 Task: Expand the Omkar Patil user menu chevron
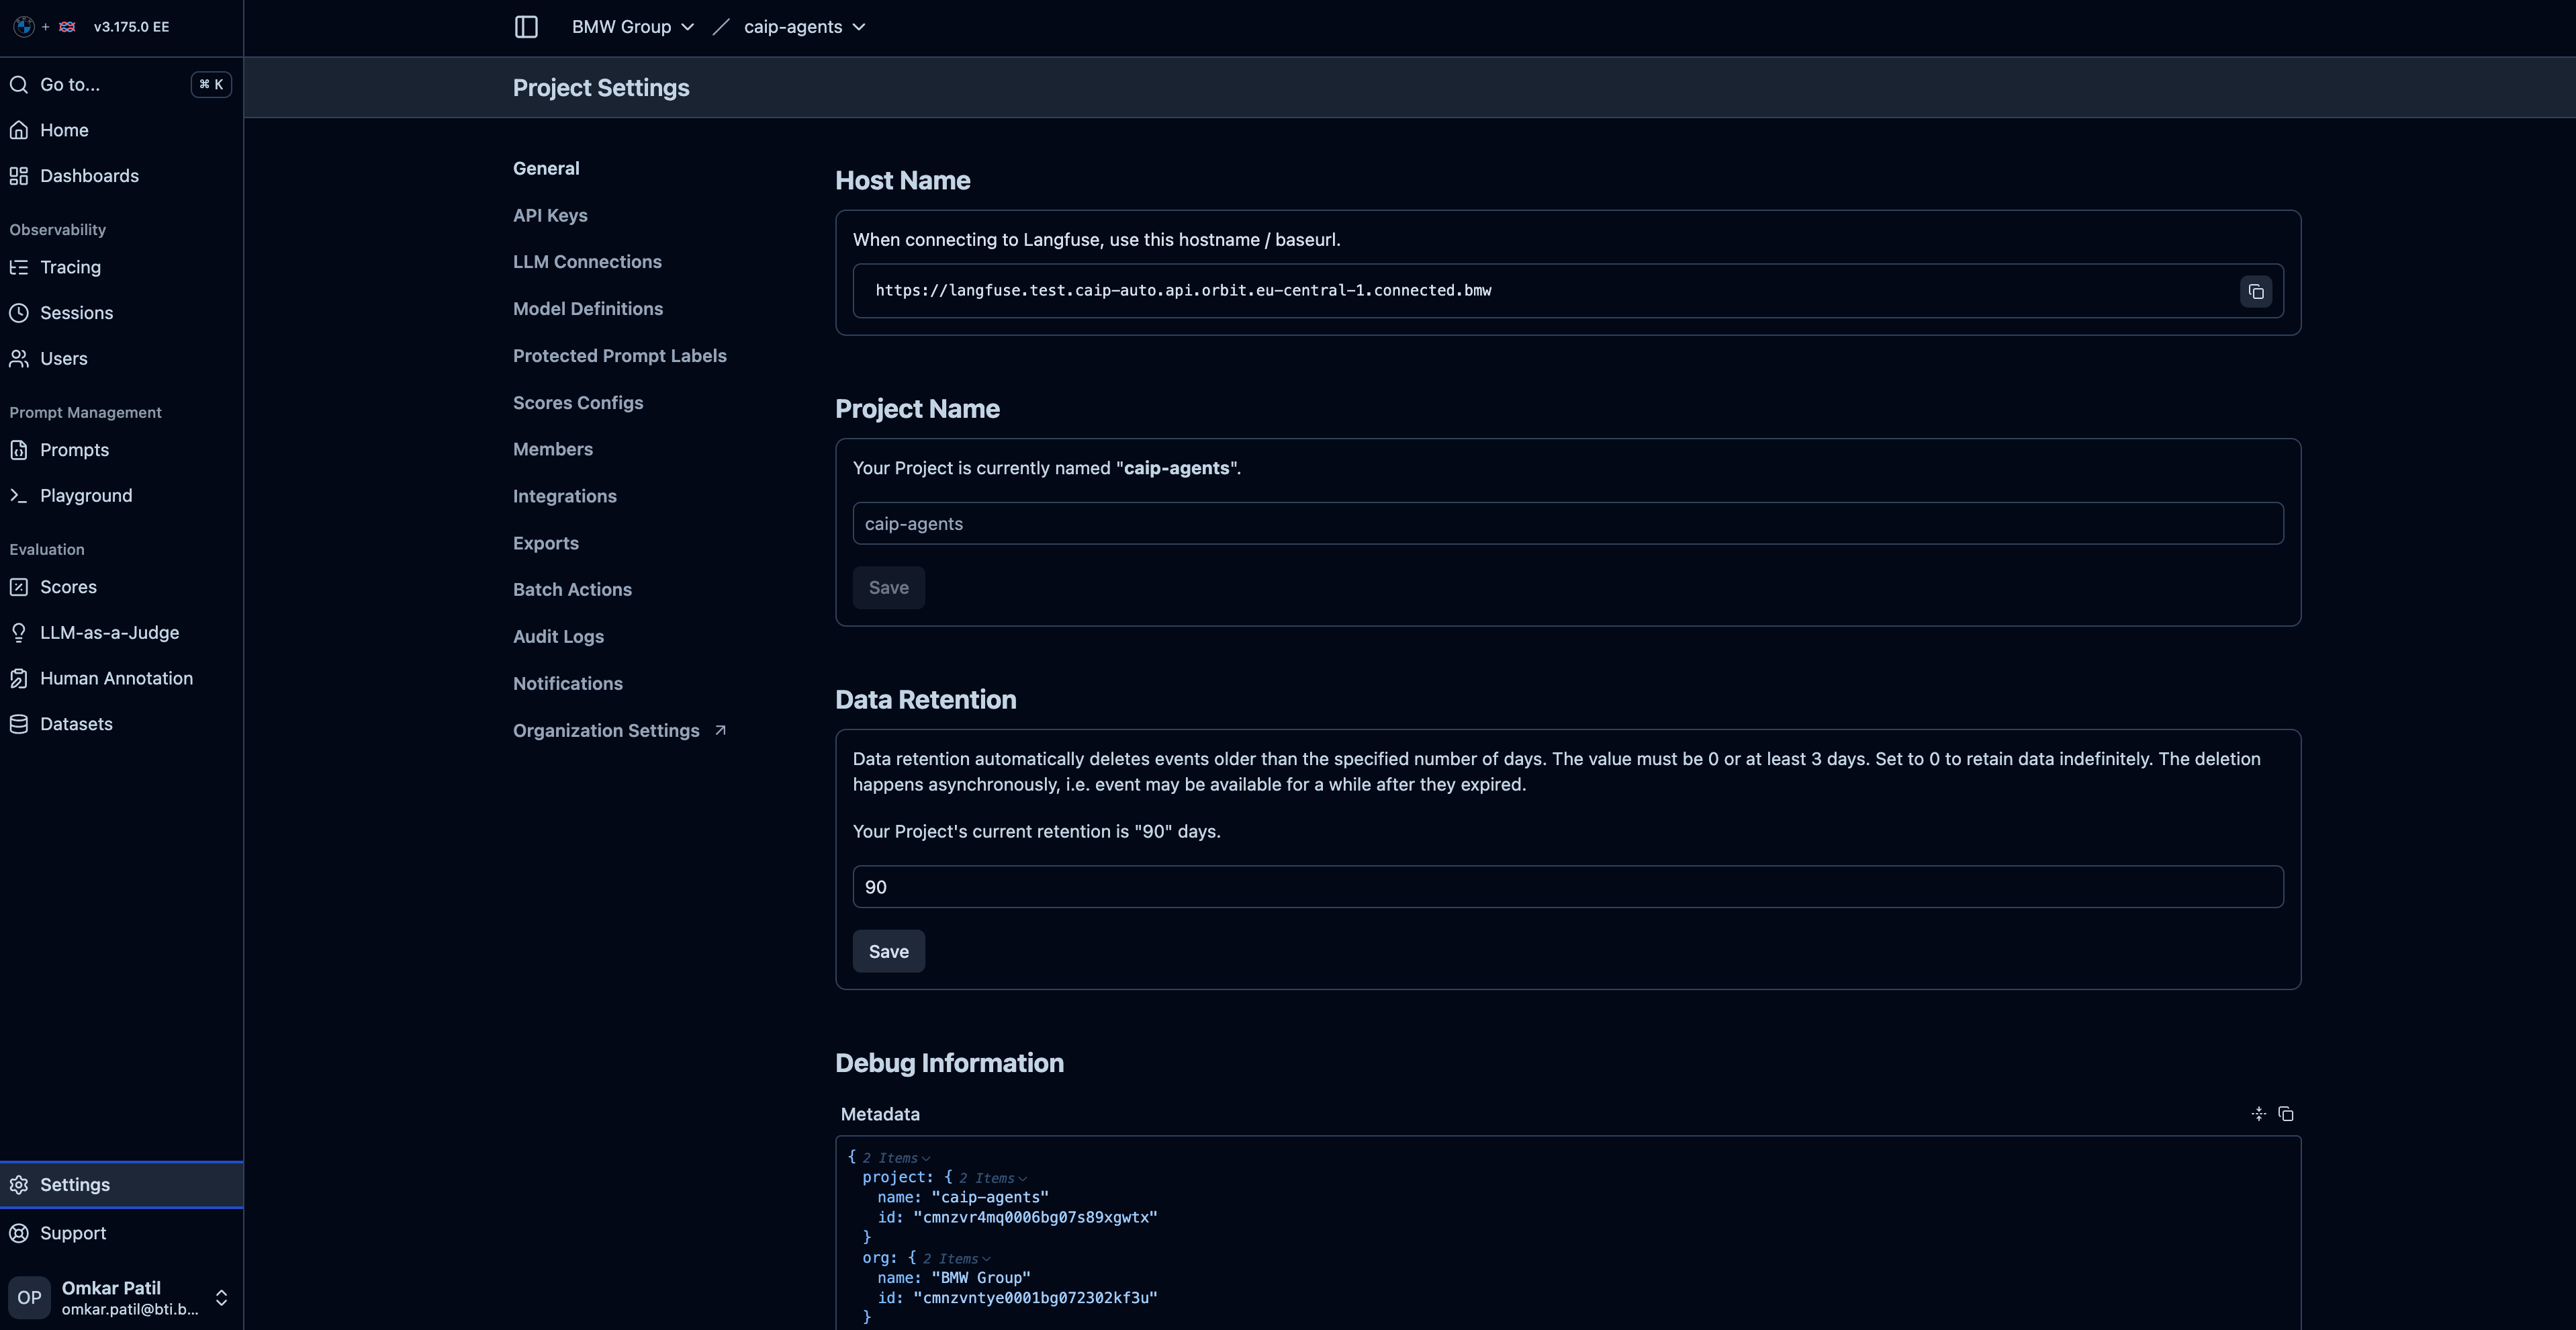pyautogui.click(x=222, y=1298)
